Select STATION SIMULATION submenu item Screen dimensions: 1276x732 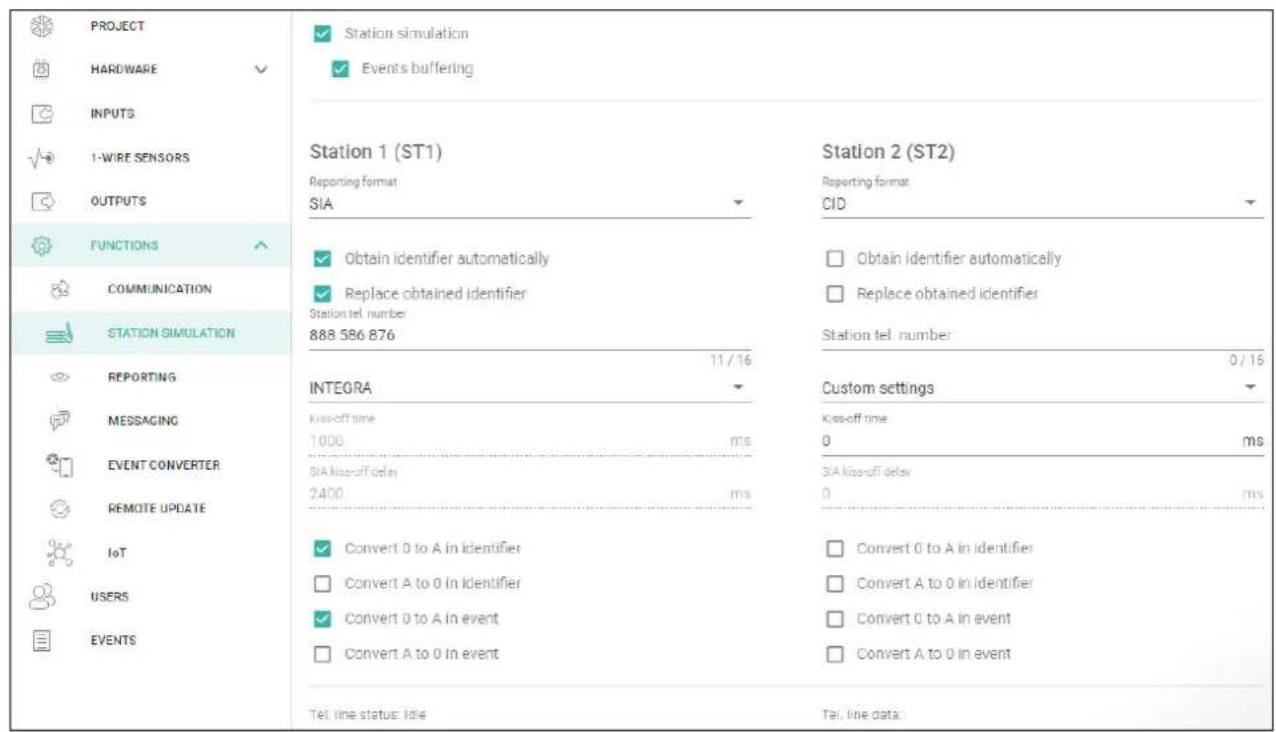[171, 333]
